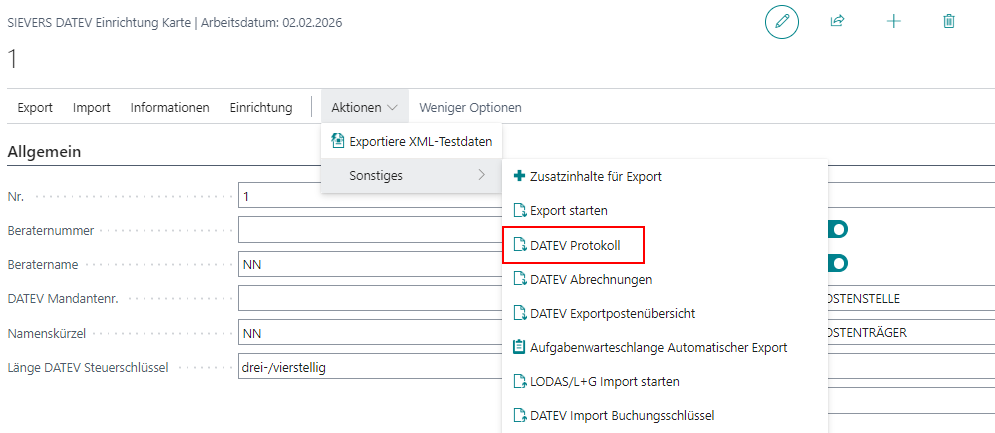This screenshot has height=433, width=995.
Task: Expand the Sonstiges submenu arrow
Action: coord(482,175)
